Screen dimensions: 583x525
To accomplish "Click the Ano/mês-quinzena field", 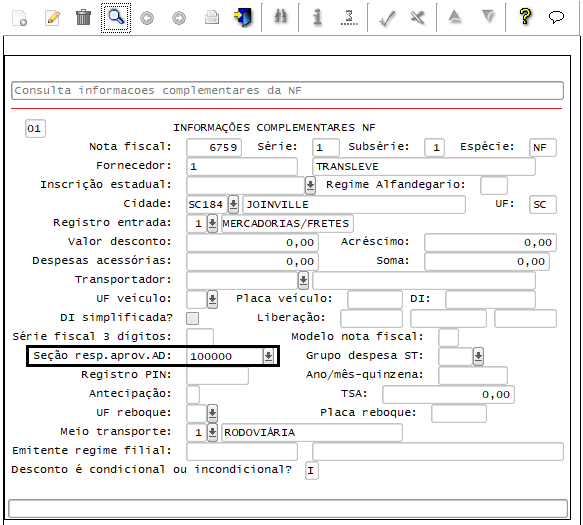I will [x=473, y=375].
